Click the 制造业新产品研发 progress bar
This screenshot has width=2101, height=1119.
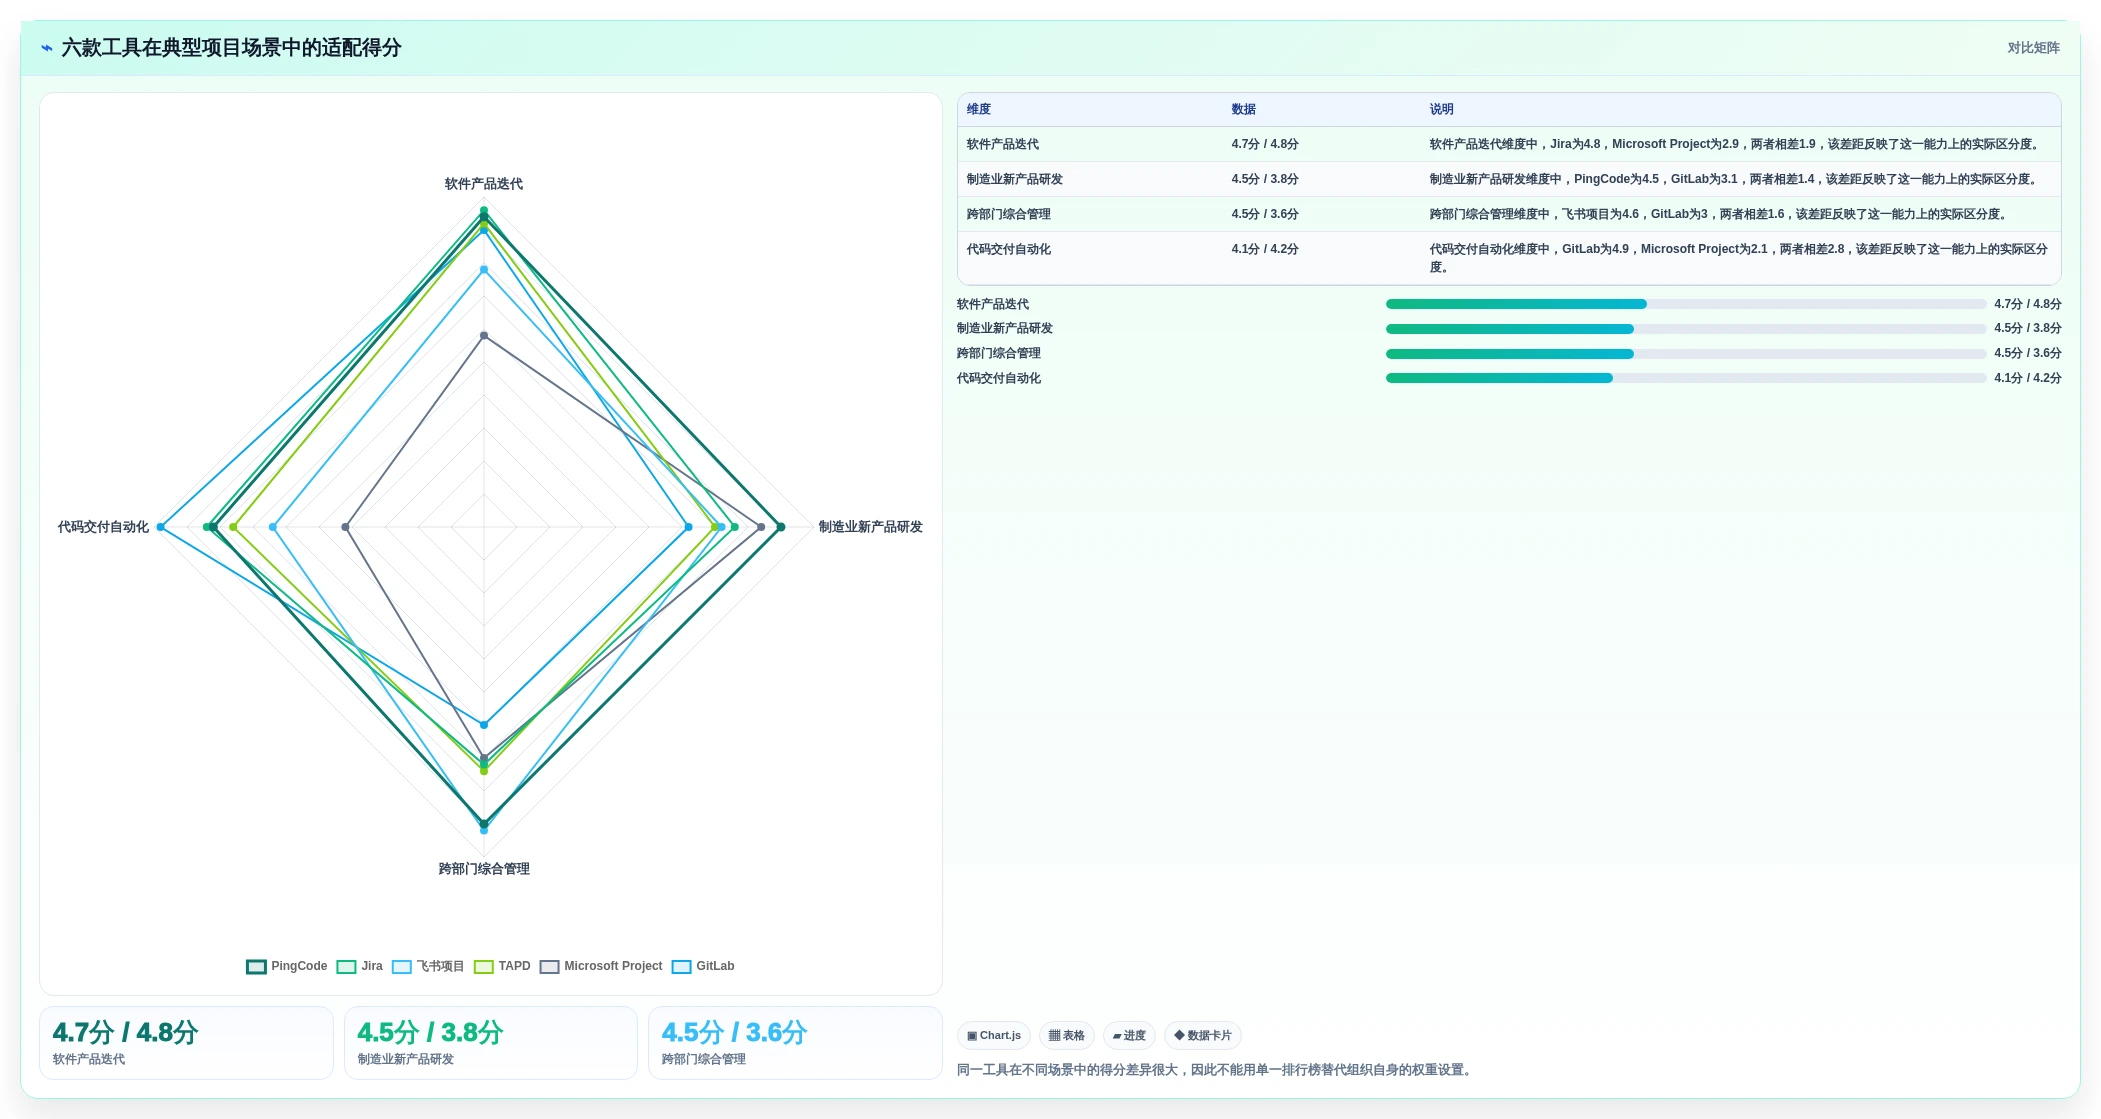(1685, 329)
